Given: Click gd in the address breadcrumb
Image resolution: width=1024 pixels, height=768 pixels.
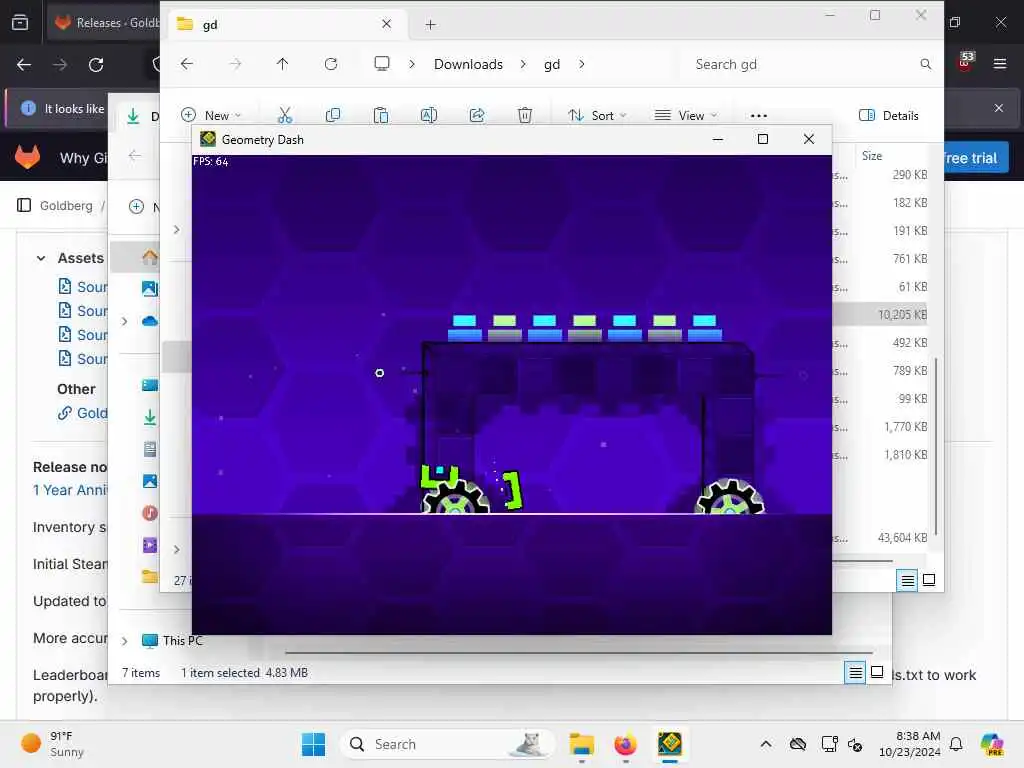Looking at the screenshot, I should point(552,64).
